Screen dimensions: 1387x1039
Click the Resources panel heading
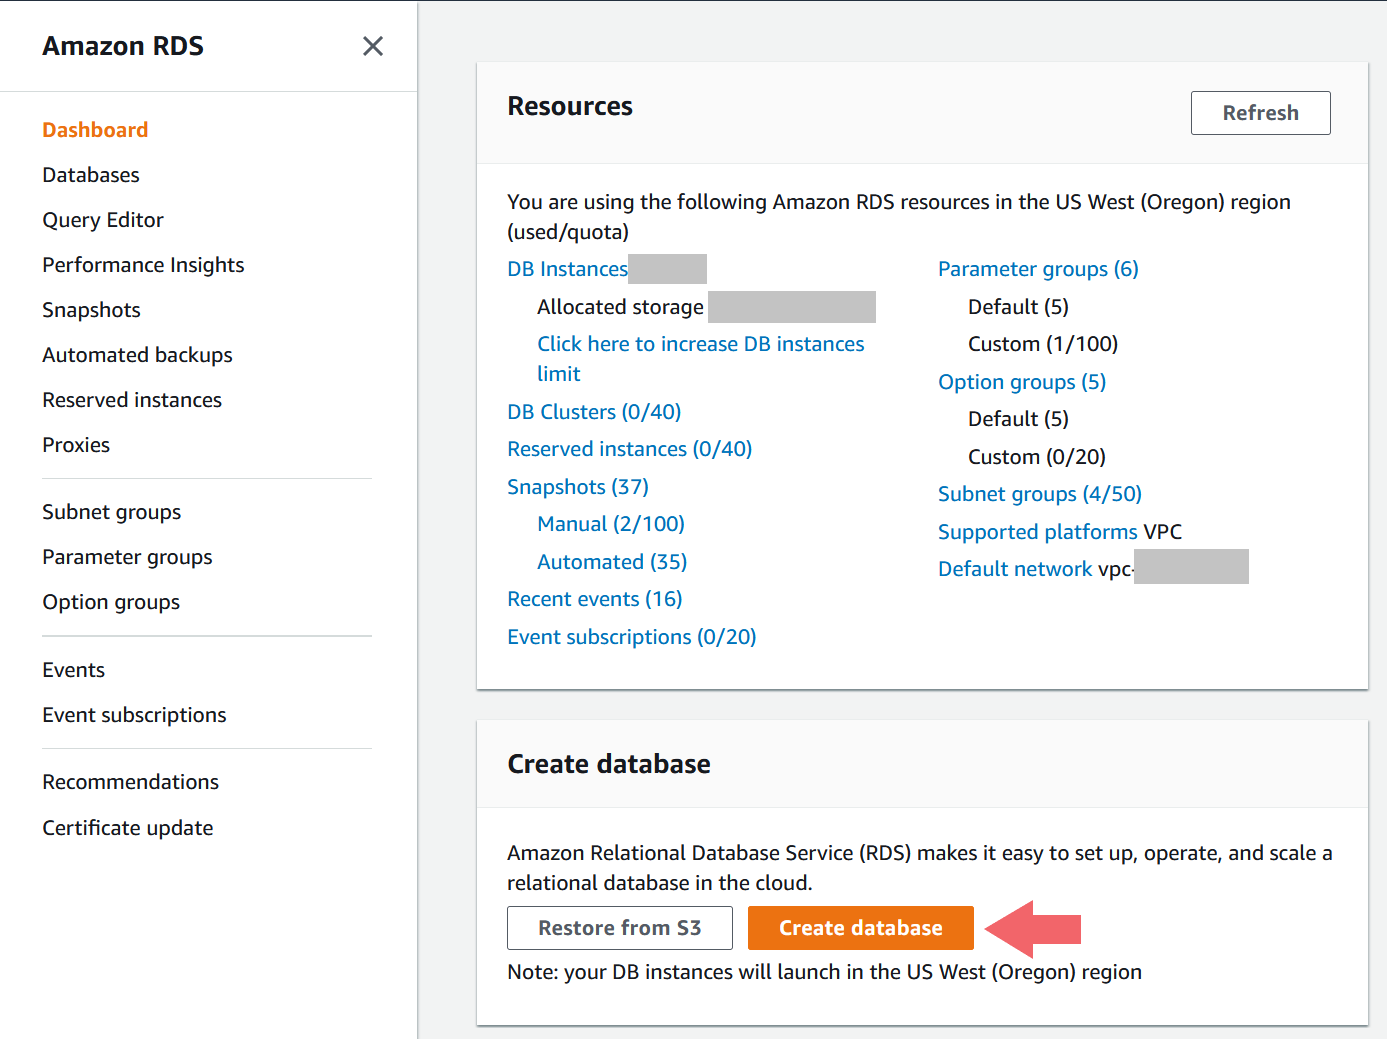point(570,106)
